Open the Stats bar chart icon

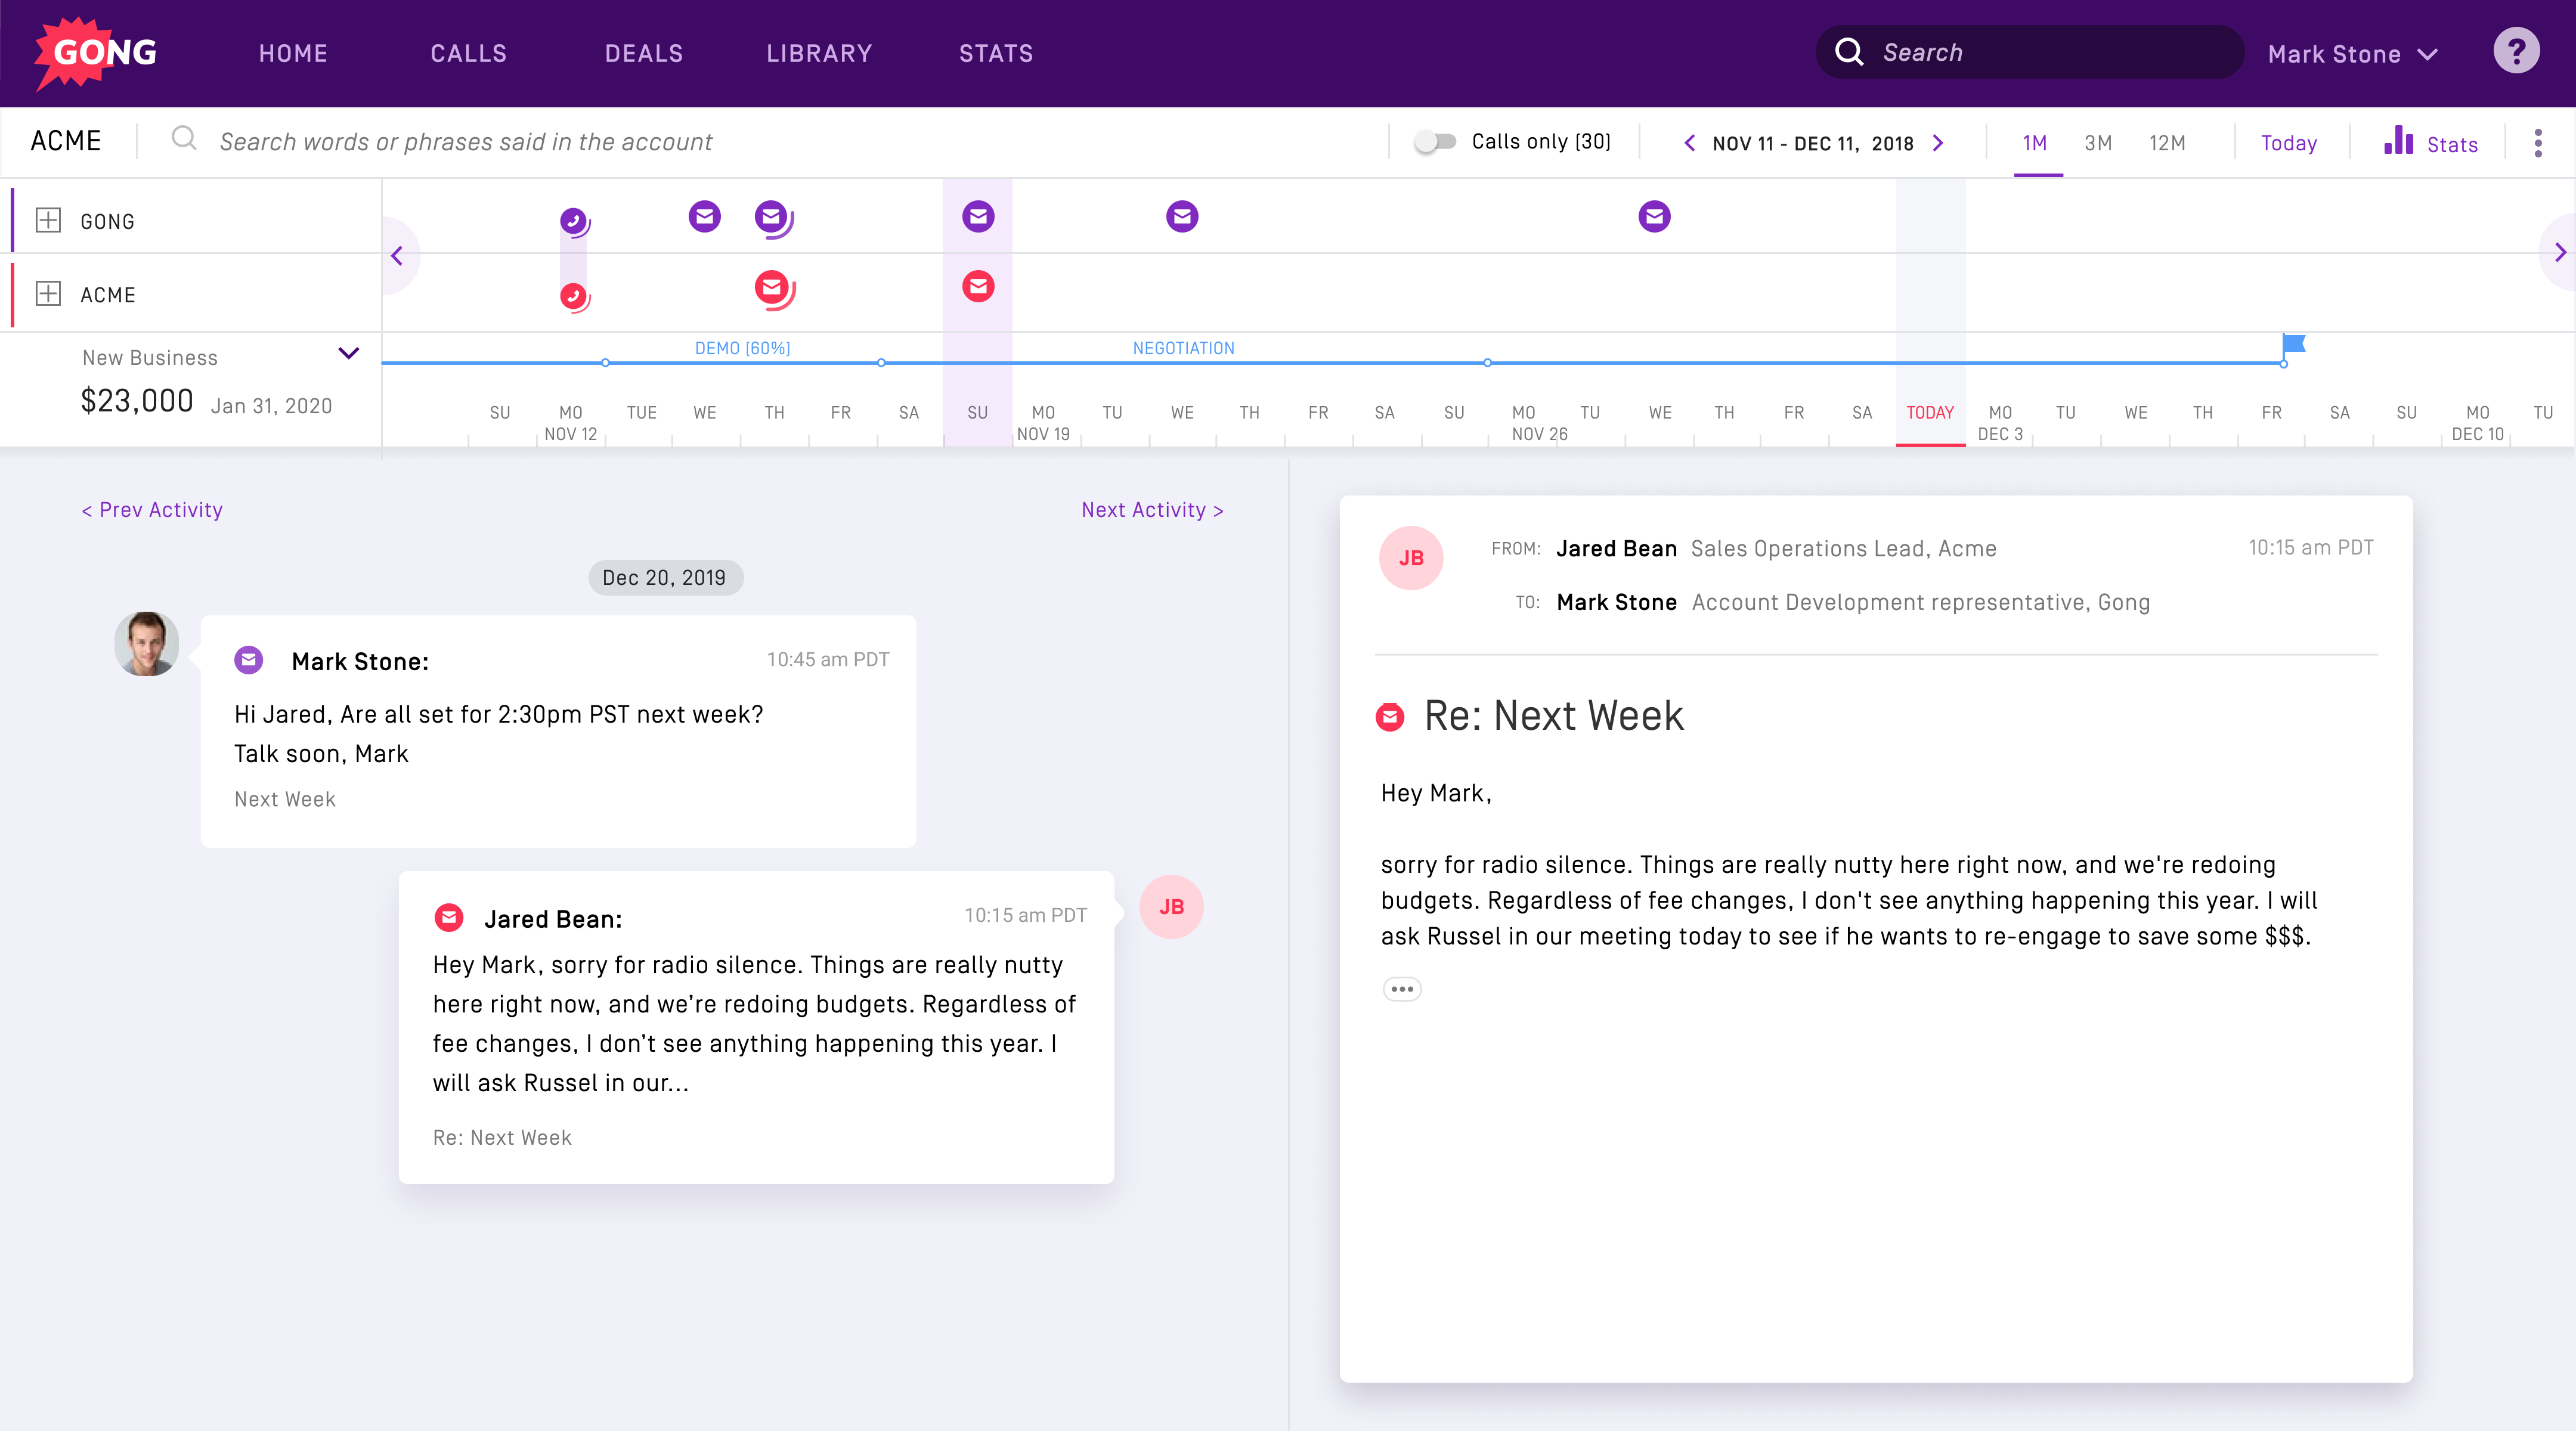pos(2399,141)
